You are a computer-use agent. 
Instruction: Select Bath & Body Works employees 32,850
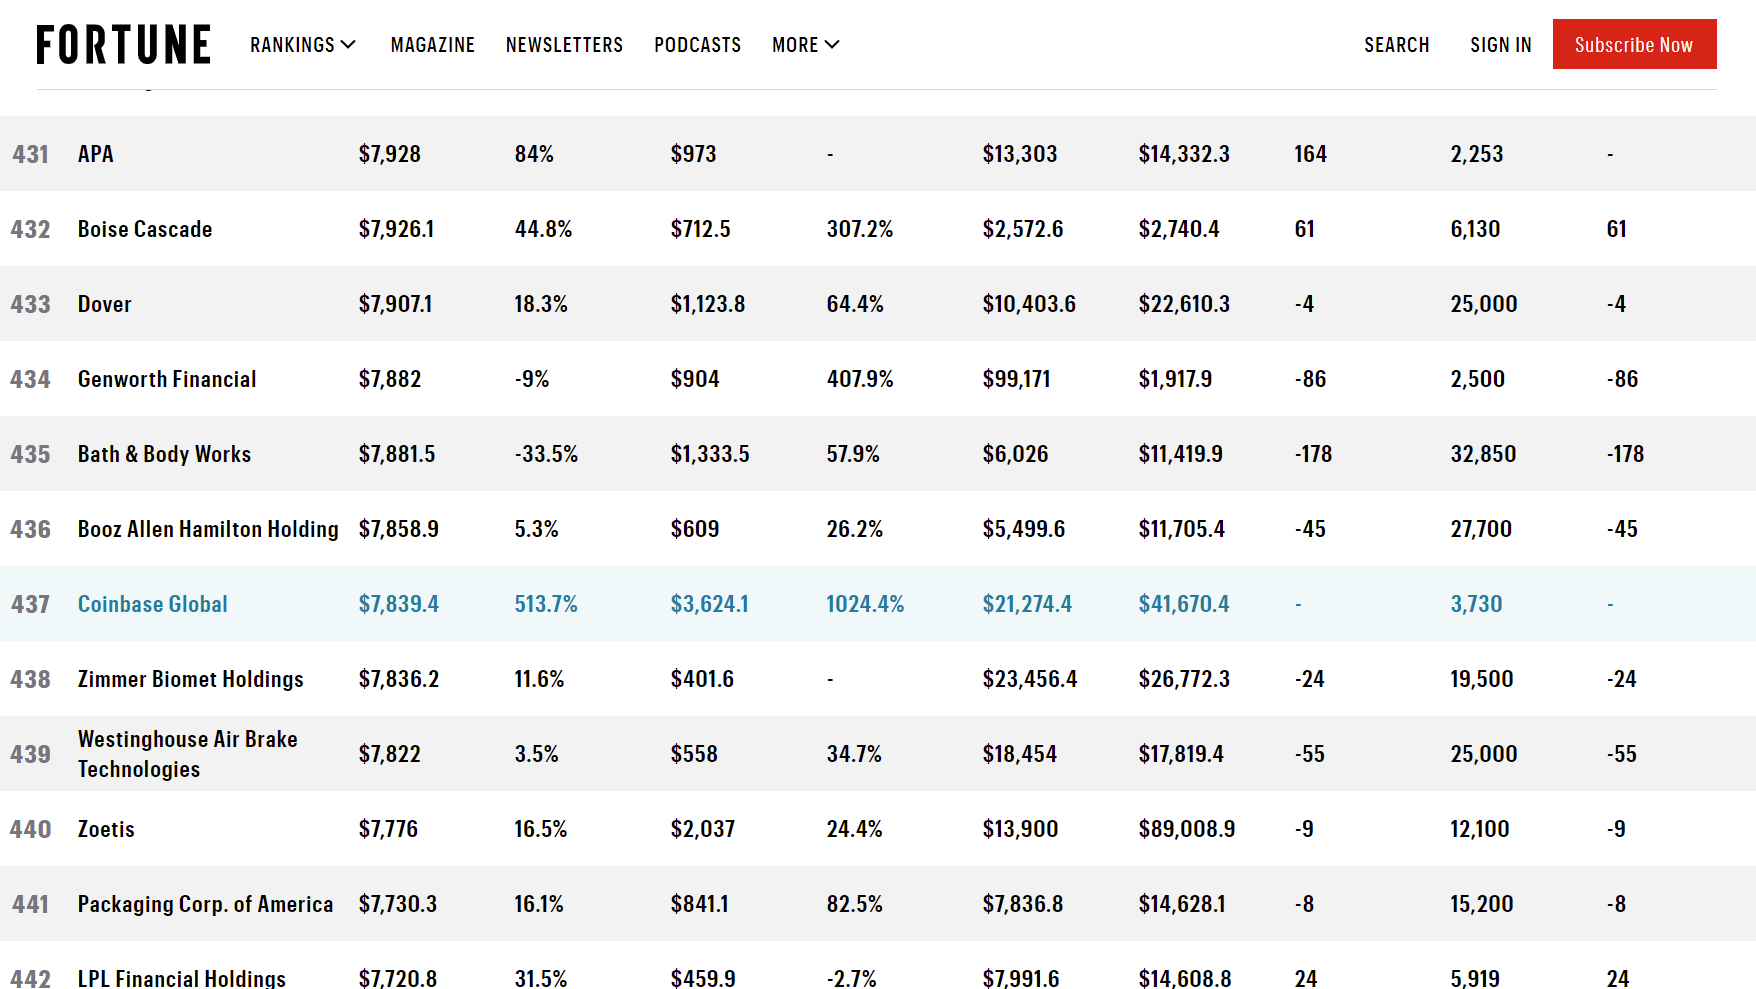1484,454
